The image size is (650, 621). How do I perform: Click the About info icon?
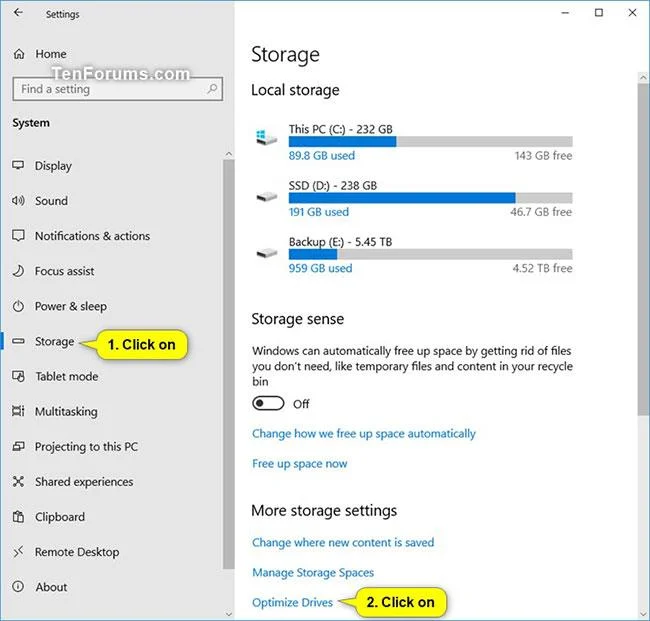18,587
